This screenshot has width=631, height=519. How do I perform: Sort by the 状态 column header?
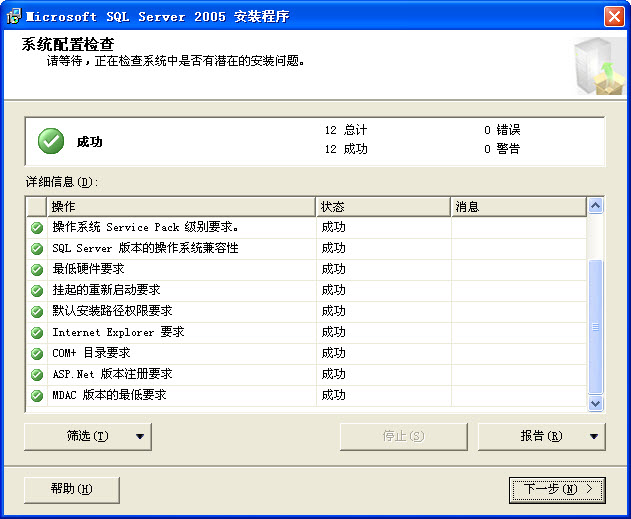tap(382, 206)
